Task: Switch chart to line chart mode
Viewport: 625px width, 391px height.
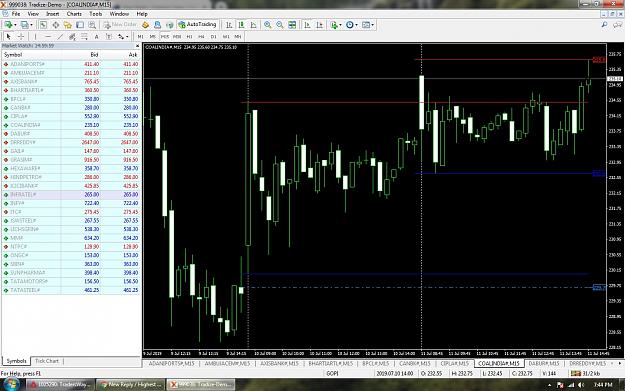Action: (x=254, y=25)
